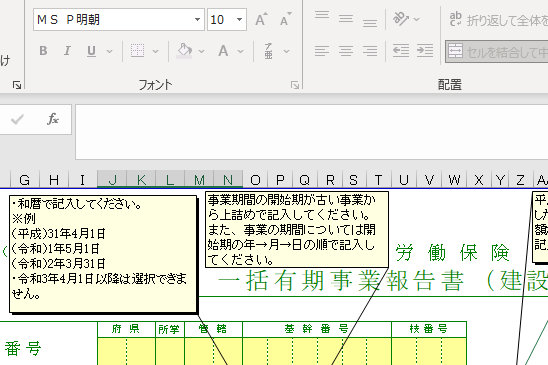Decrease indent
This screenshot has width=548, height=365.
(x=401, y=51)
